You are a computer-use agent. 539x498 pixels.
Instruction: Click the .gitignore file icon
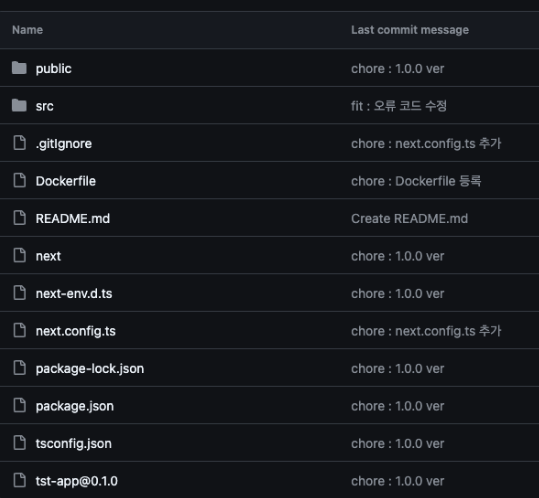pyautogui.click(x=20, y=143)
